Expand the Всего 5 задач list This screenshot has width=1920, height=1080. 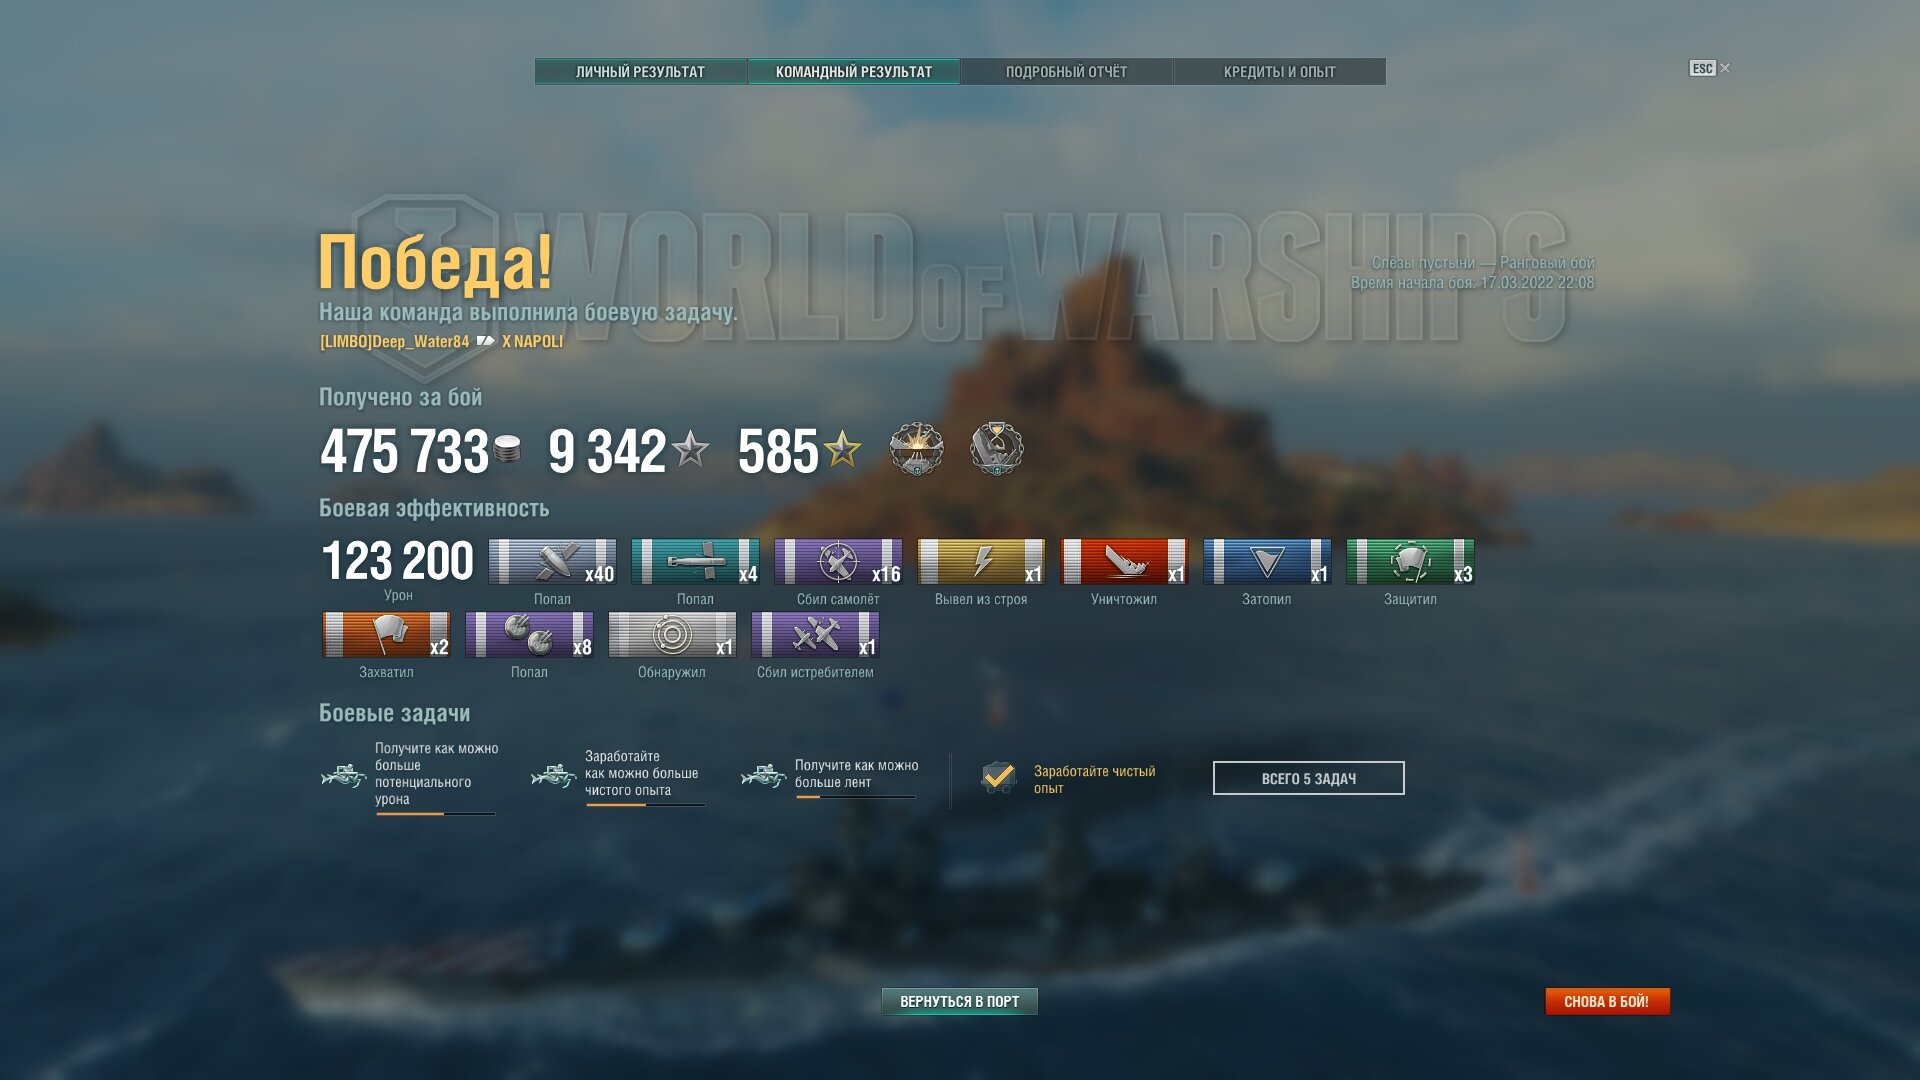point(1308,778)
